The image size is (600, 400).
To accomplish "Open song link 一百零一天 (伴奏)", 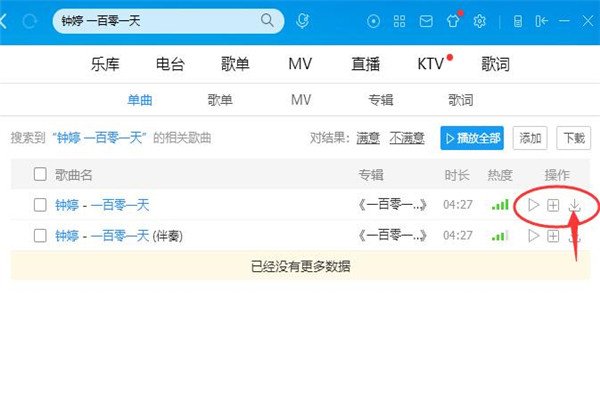I will pos(119,236).
